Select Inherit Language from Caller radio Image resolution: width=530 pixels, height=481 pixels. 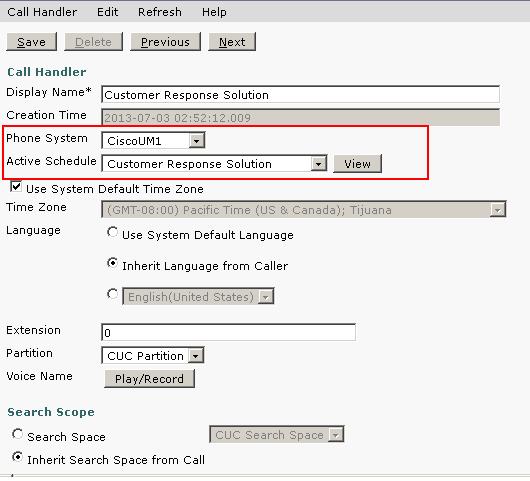click(x=112, y=263)
